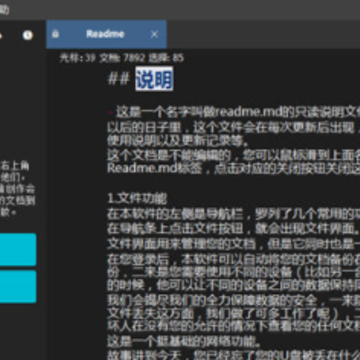
Task: Click the line starting '这是一个名字叫做readme.md'
Action: [x=238, y=113]
